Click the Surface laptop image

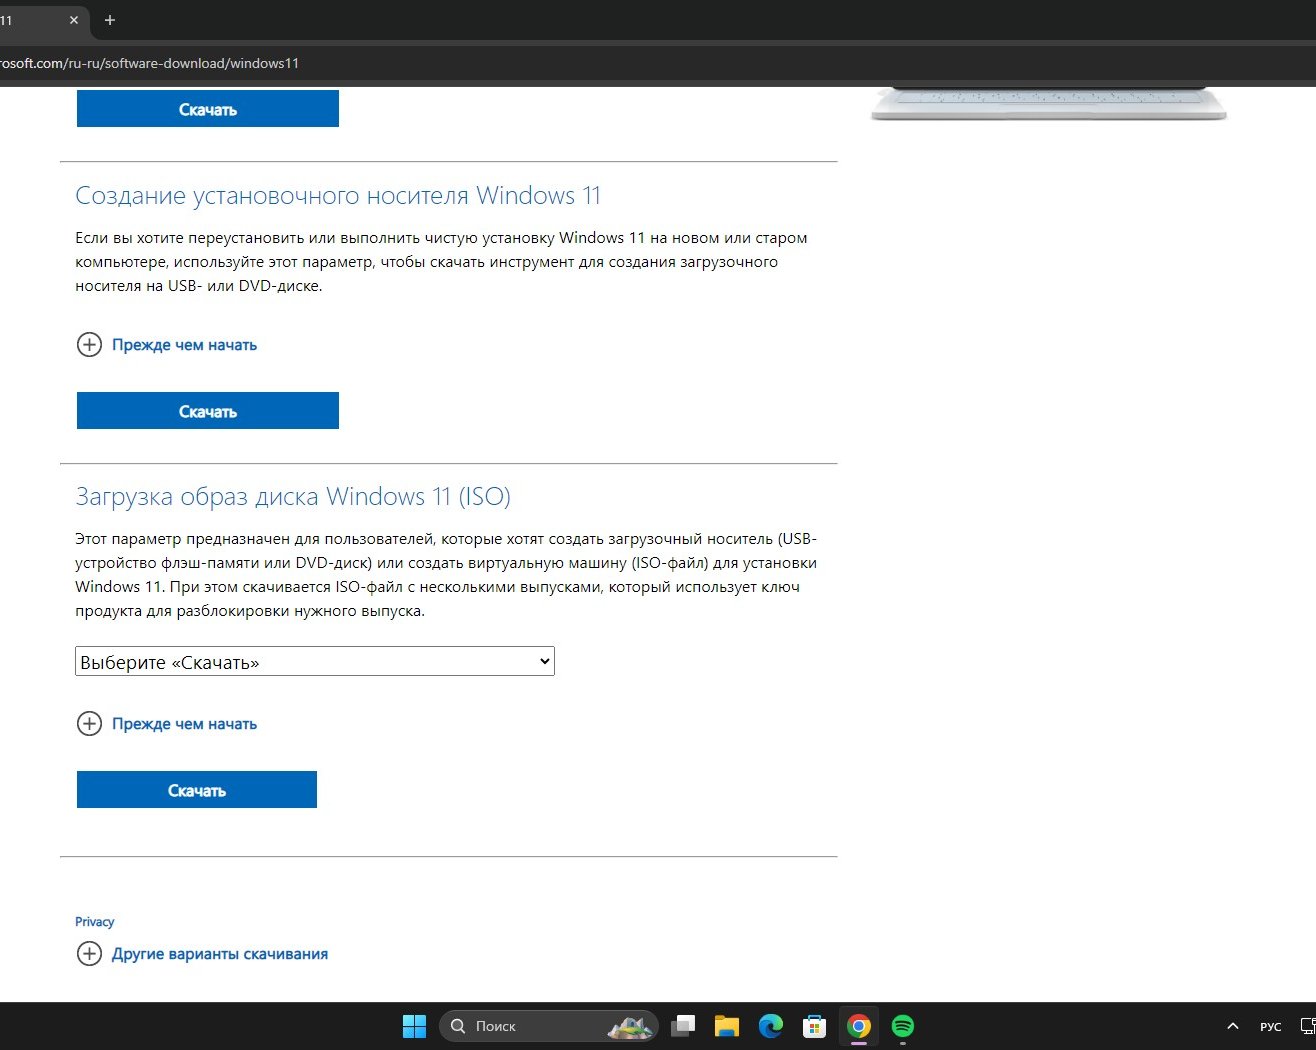(x=1049, y=104)
